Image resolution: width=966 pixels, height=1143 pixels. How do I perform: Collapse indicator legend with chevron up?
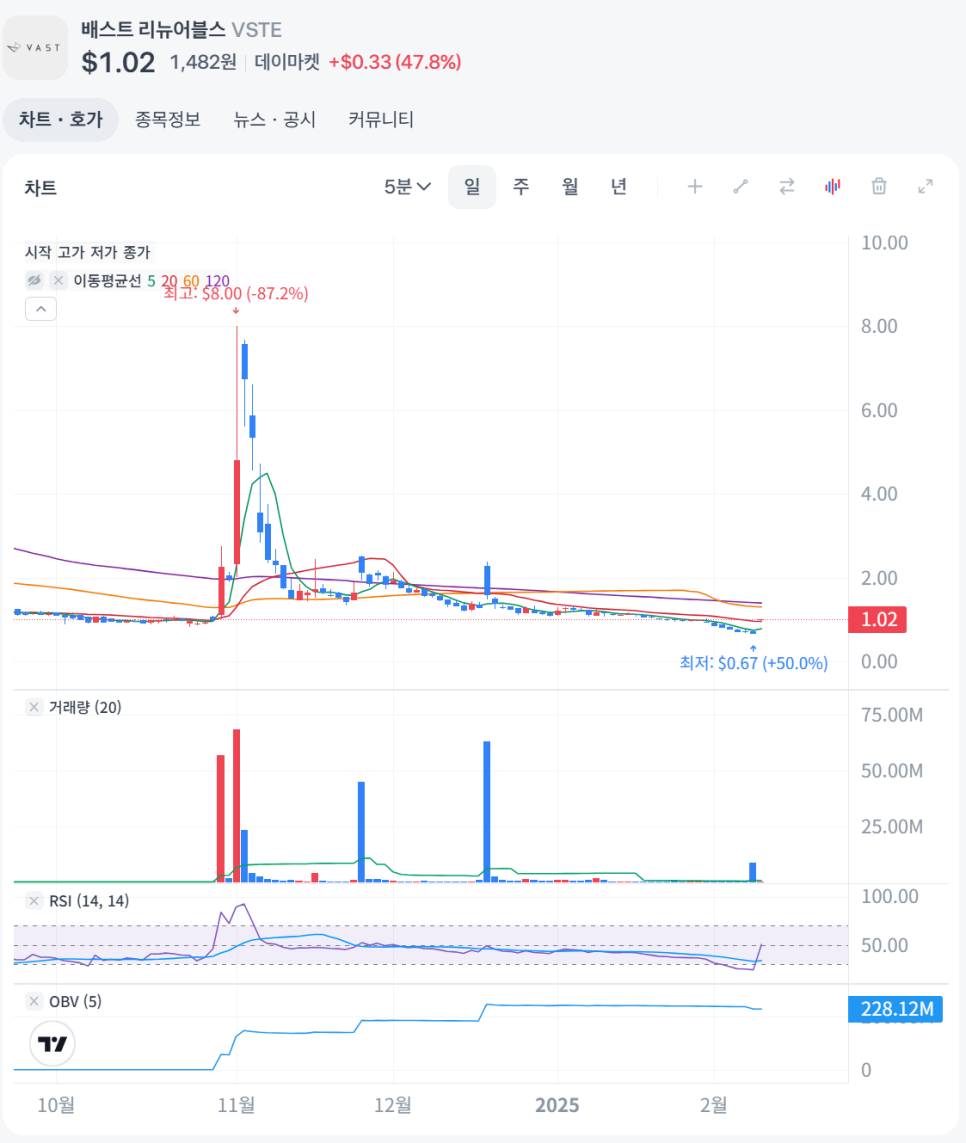(41, 309)
